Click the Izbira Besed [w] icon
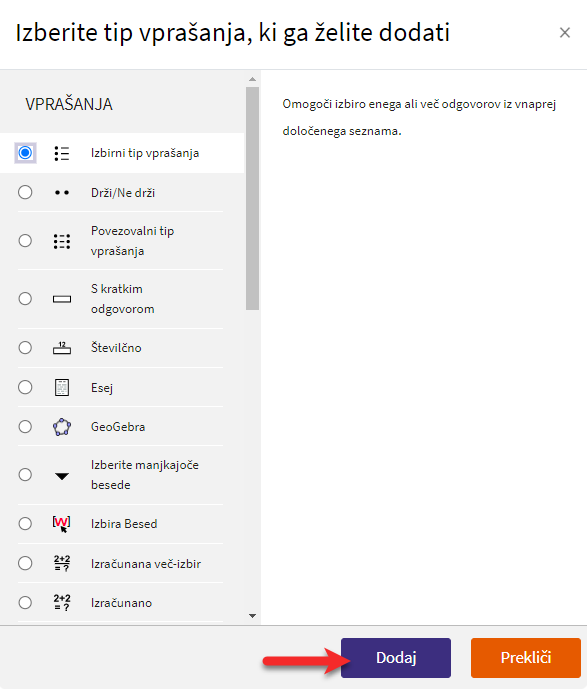Image resolution: width=587 pixels, height=689 pixels. coord(62,524)
